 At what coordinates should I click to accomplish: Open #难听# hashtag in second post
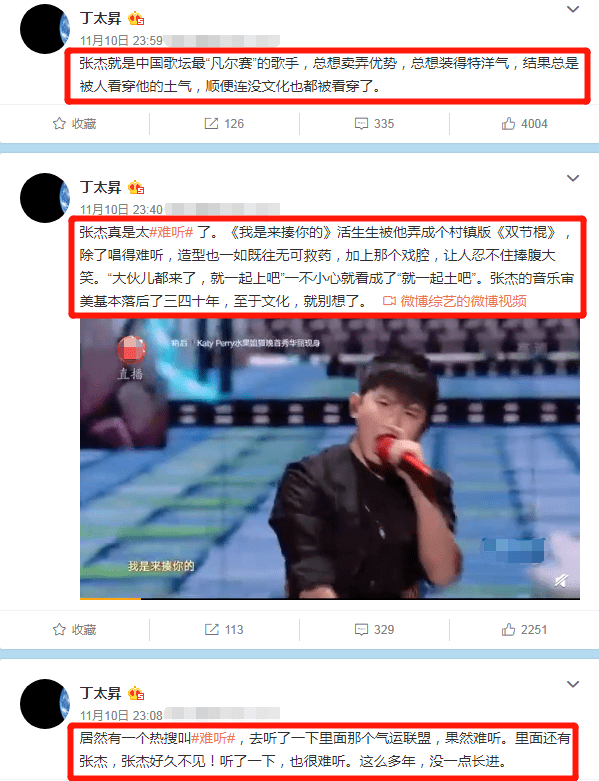click(171, 232)
